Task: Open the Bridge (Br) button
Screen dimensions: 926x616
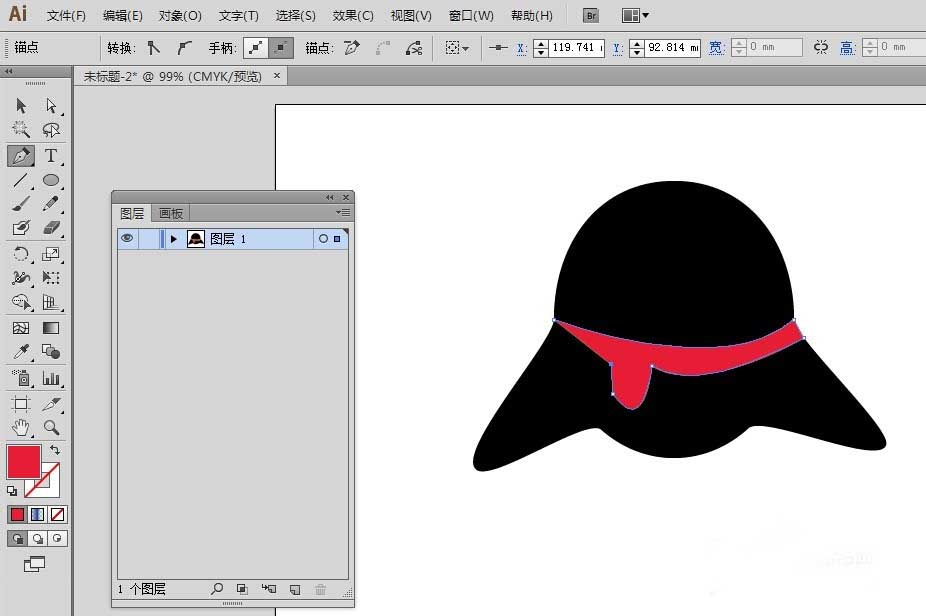Action: (591, 16)
